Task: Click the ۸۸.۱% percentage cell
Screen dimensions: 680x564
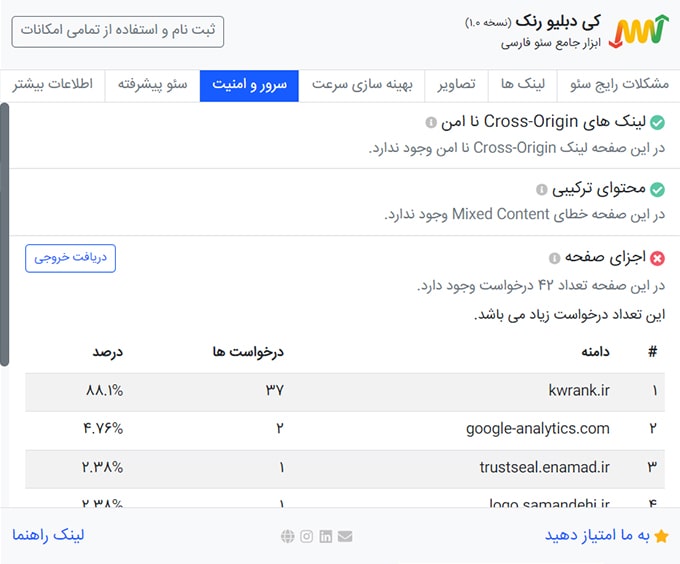Action: pyautogui.click(x=104, y=391)
